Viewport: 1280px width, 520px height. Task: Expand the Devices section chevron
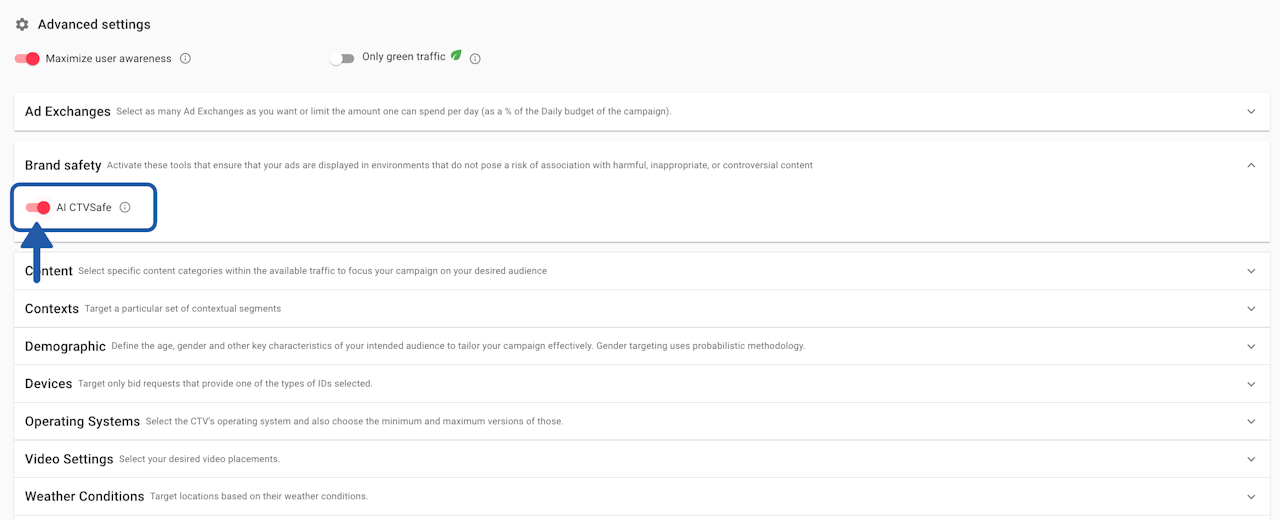click(x=1251, y=384)
